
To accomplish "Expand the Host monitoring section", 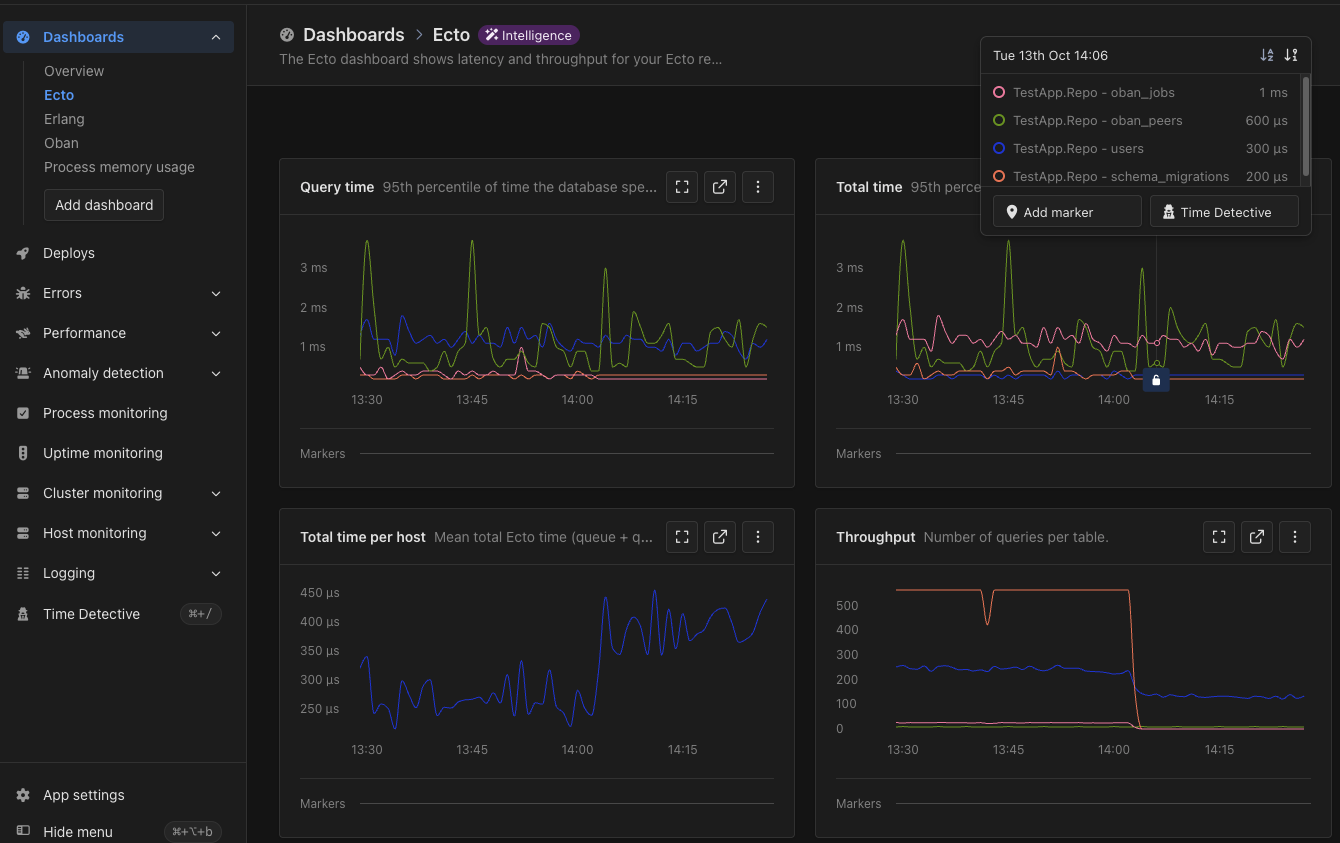I will click(216, 533).
